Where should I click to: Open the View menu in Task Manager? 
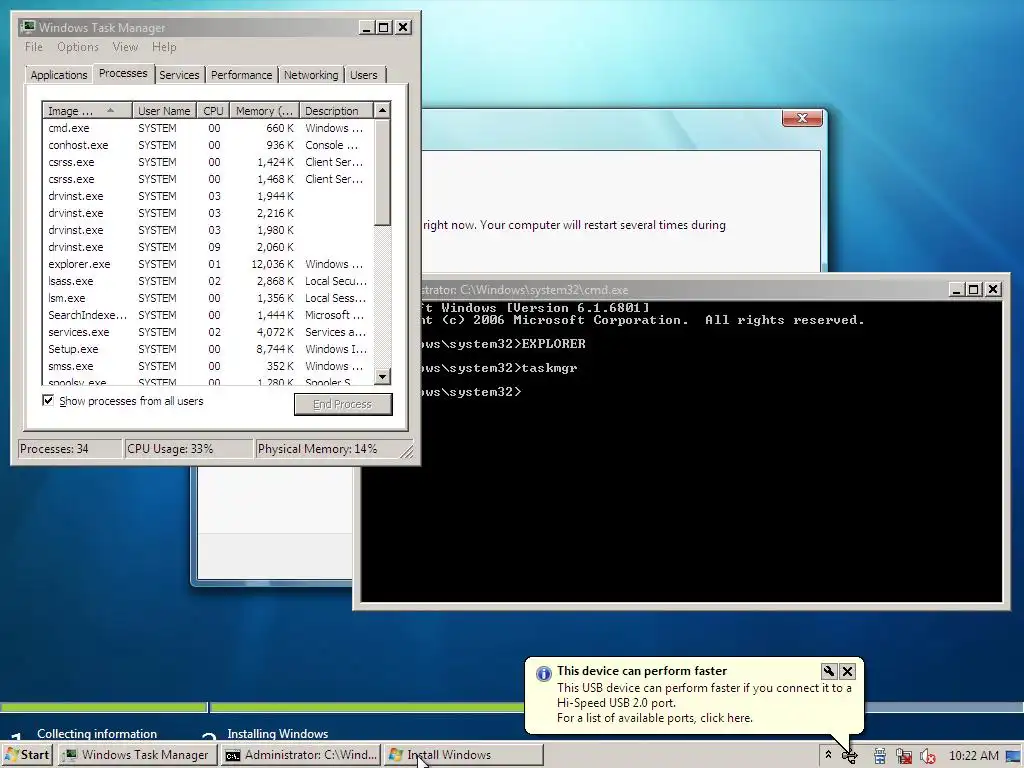[125, 47]
